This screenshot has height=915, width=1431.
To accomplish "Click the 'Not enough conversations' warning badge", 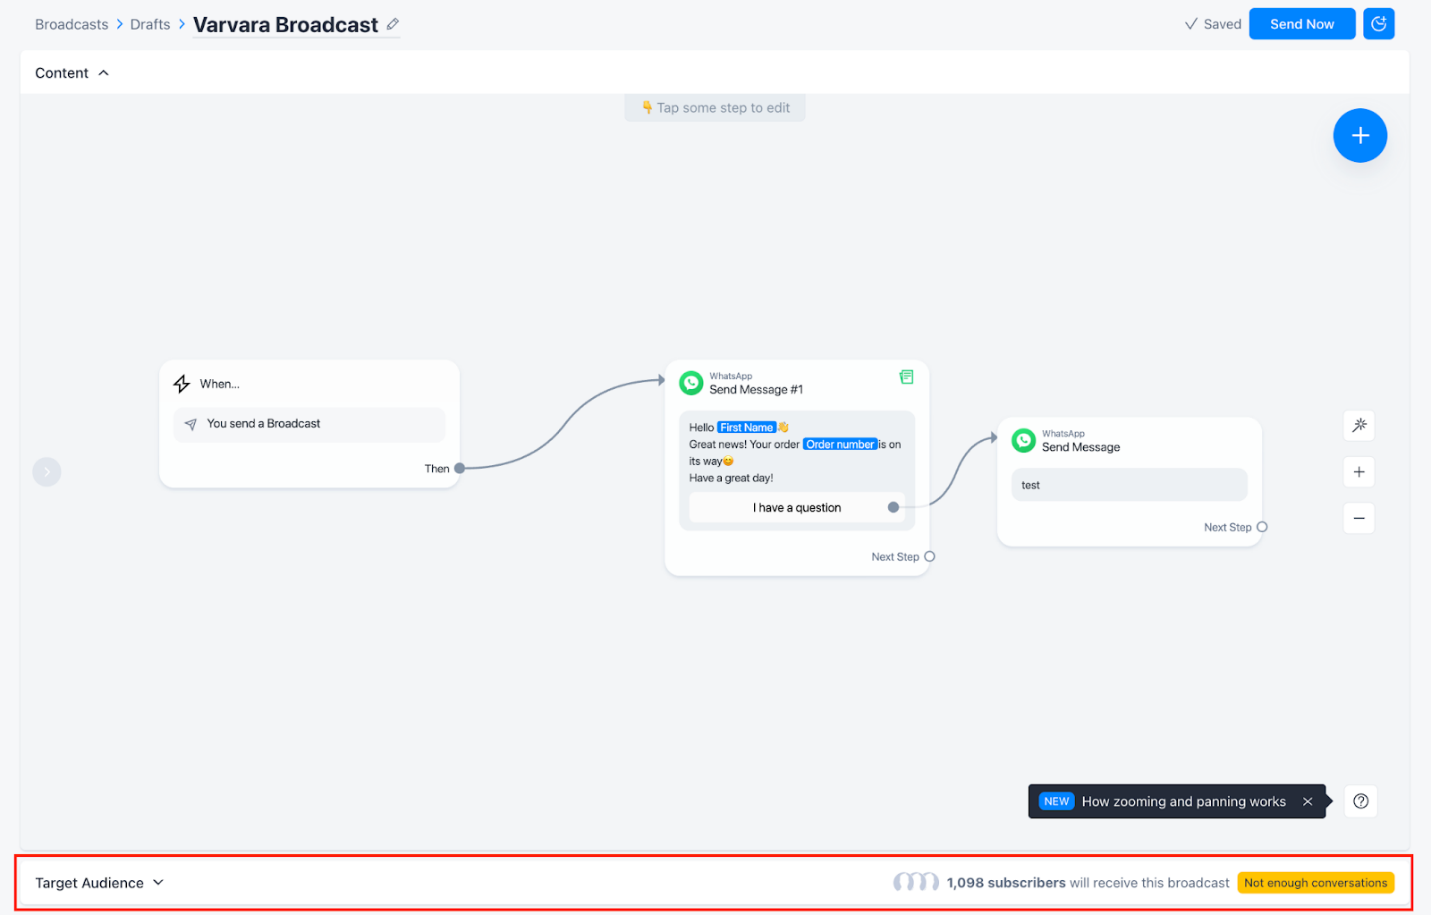I will coord(1315,883).
